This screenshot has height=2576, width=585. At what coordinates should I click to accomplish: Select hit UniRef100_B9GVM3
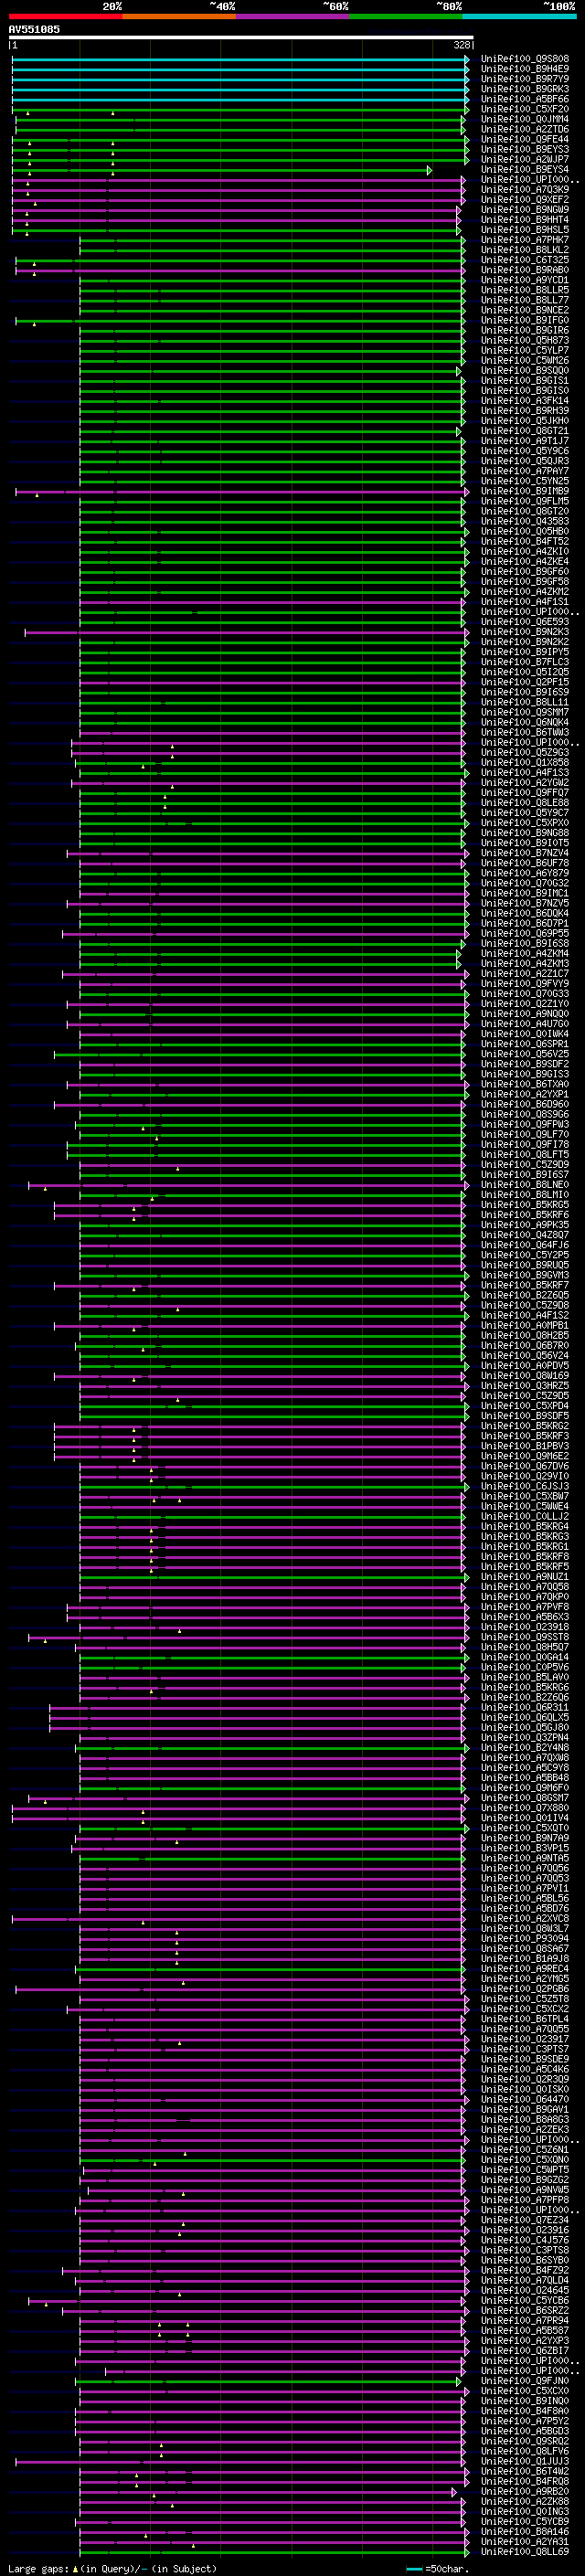(525, 1275)
